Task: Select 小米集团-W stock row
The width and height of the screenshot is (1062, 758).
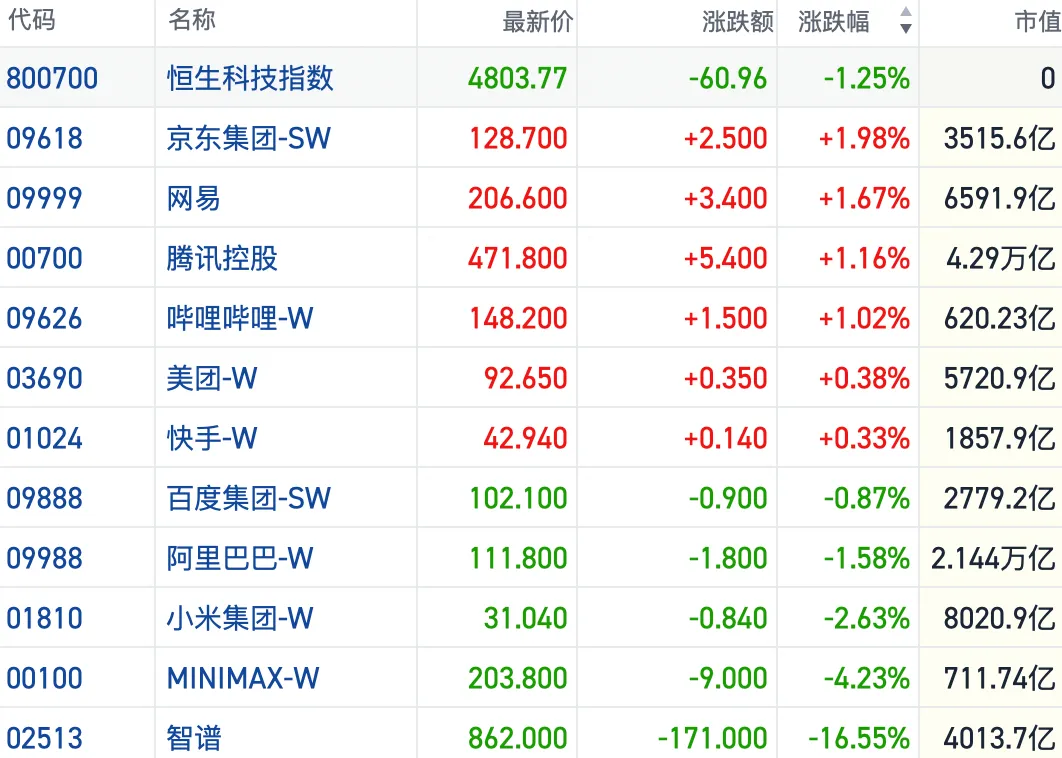Action: click(531, 618)
